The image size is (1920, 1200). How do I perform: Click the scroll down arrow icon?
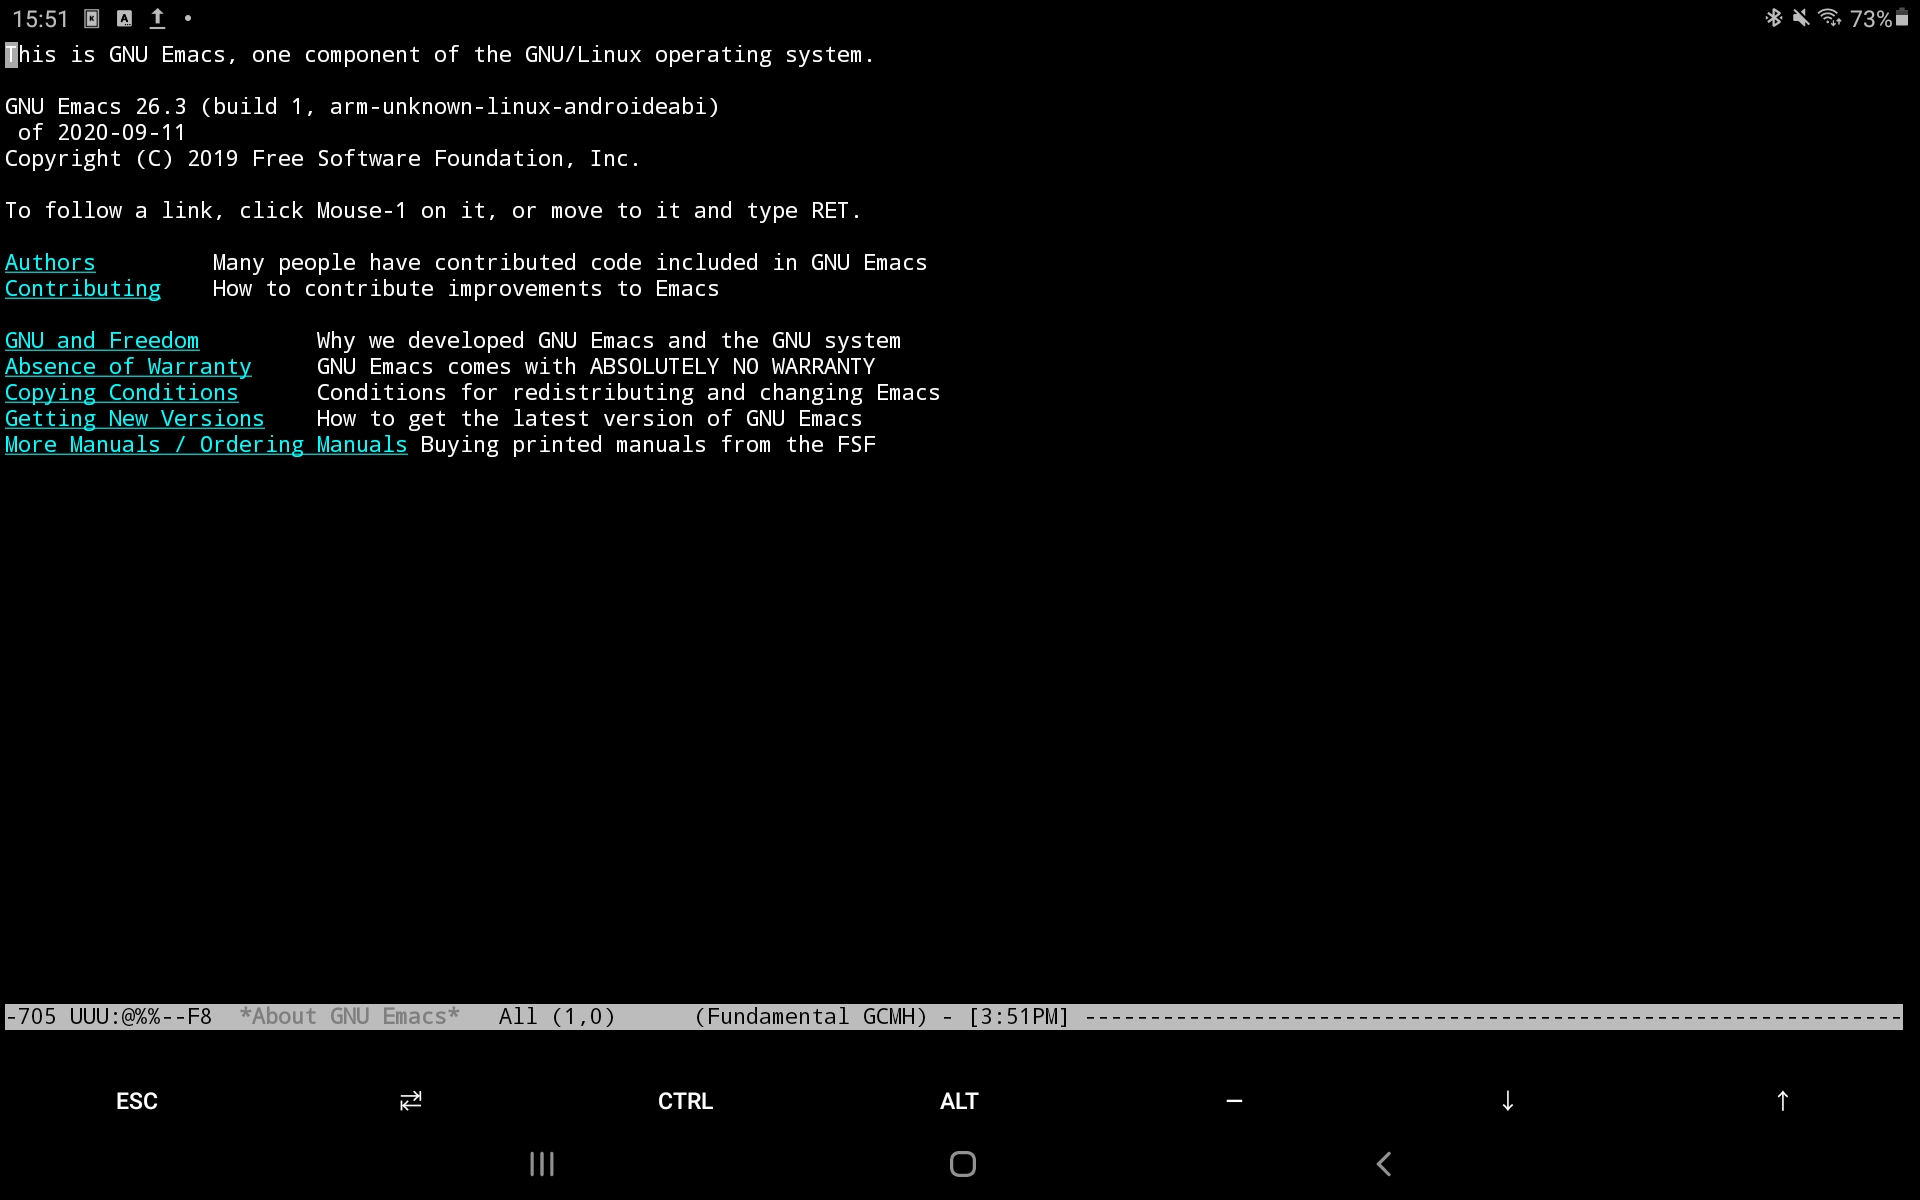click(x=1508, y=1100)
